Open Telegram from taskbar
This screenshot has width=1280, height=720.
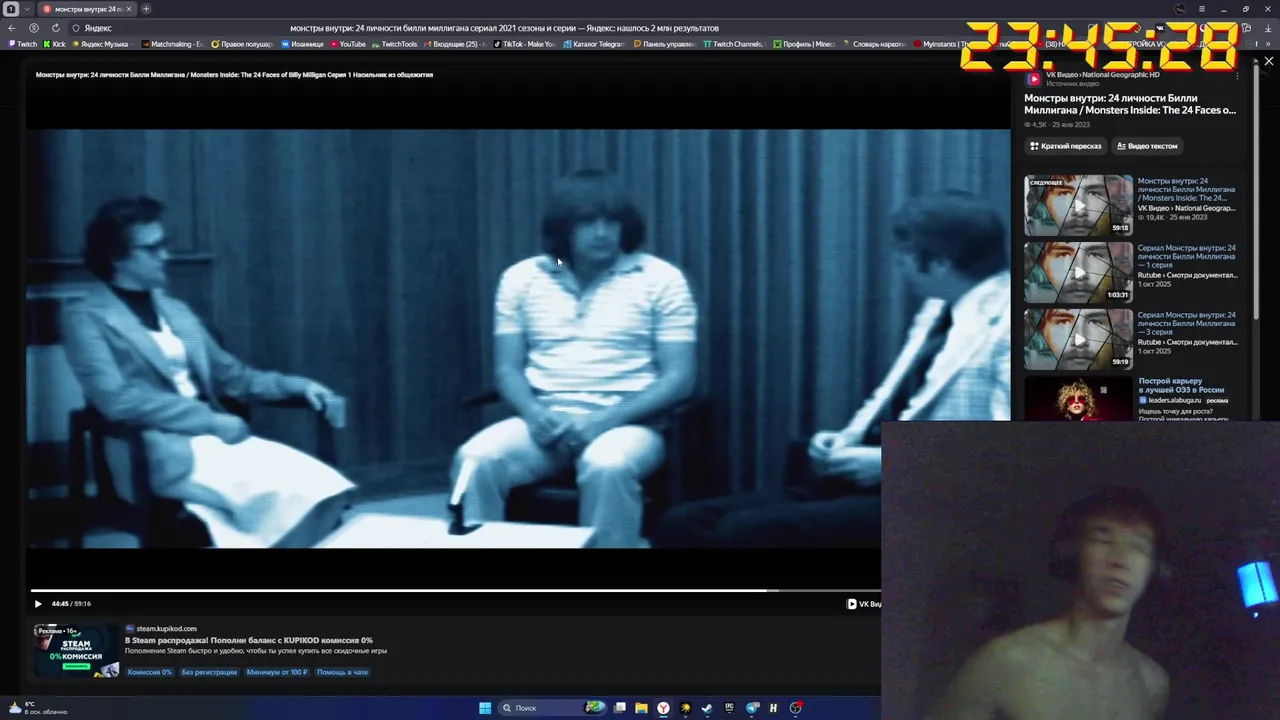point(752,708)
